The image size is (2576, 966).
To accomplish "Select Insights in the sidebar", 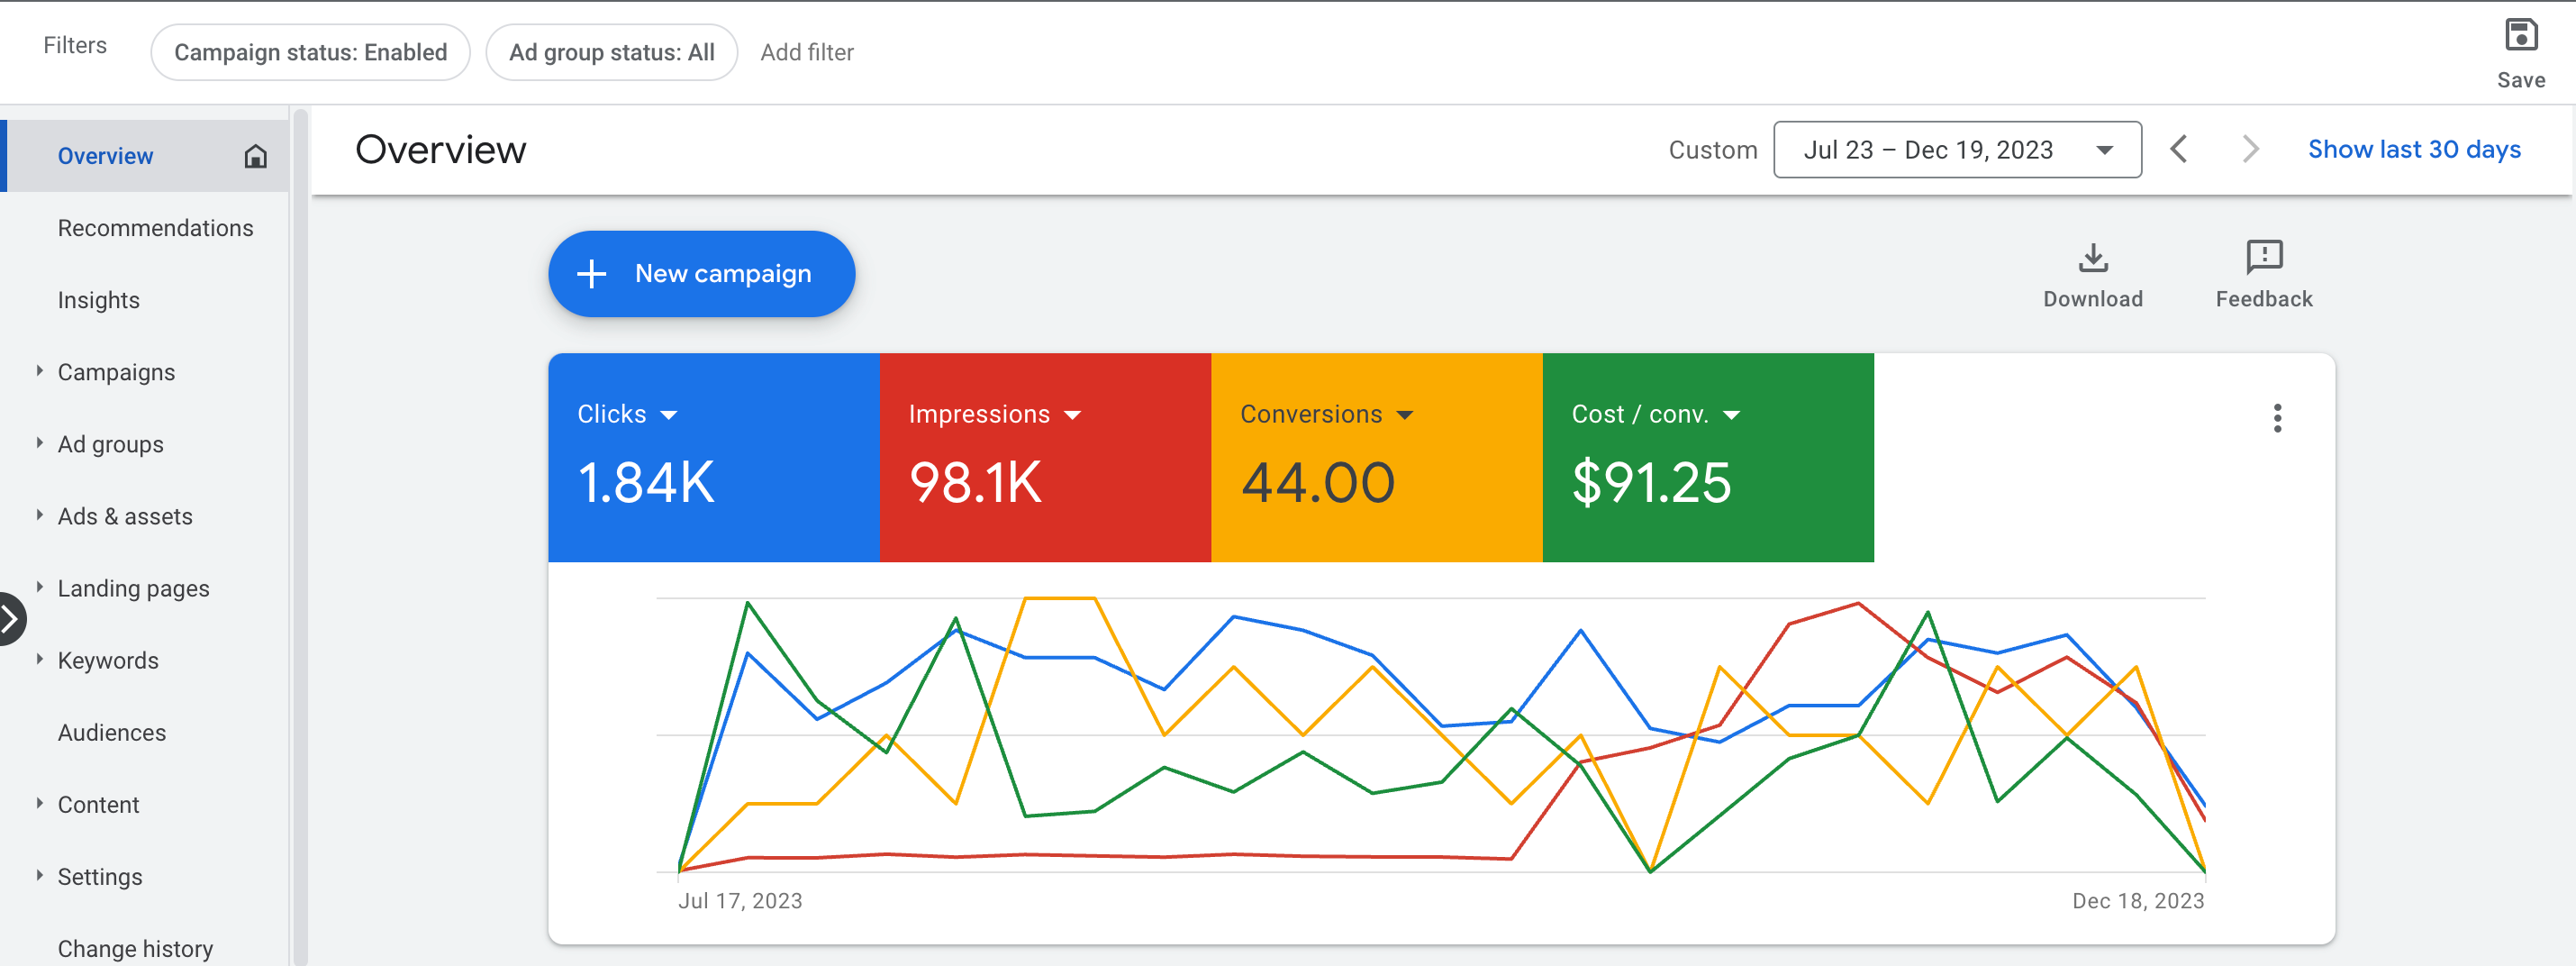I will 98,300.
